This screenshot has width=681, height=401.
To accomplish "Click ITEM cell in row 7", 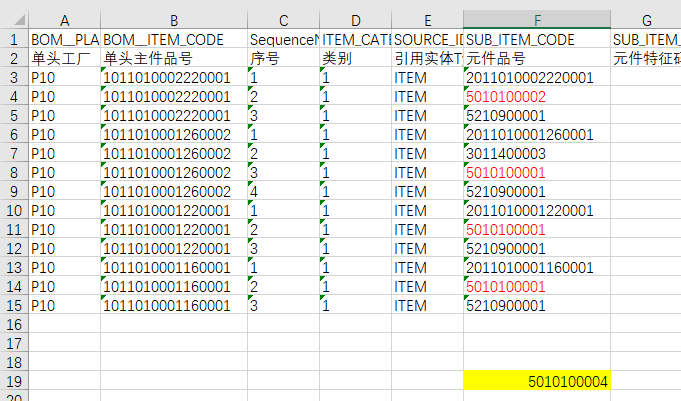I will coord(427,153).
